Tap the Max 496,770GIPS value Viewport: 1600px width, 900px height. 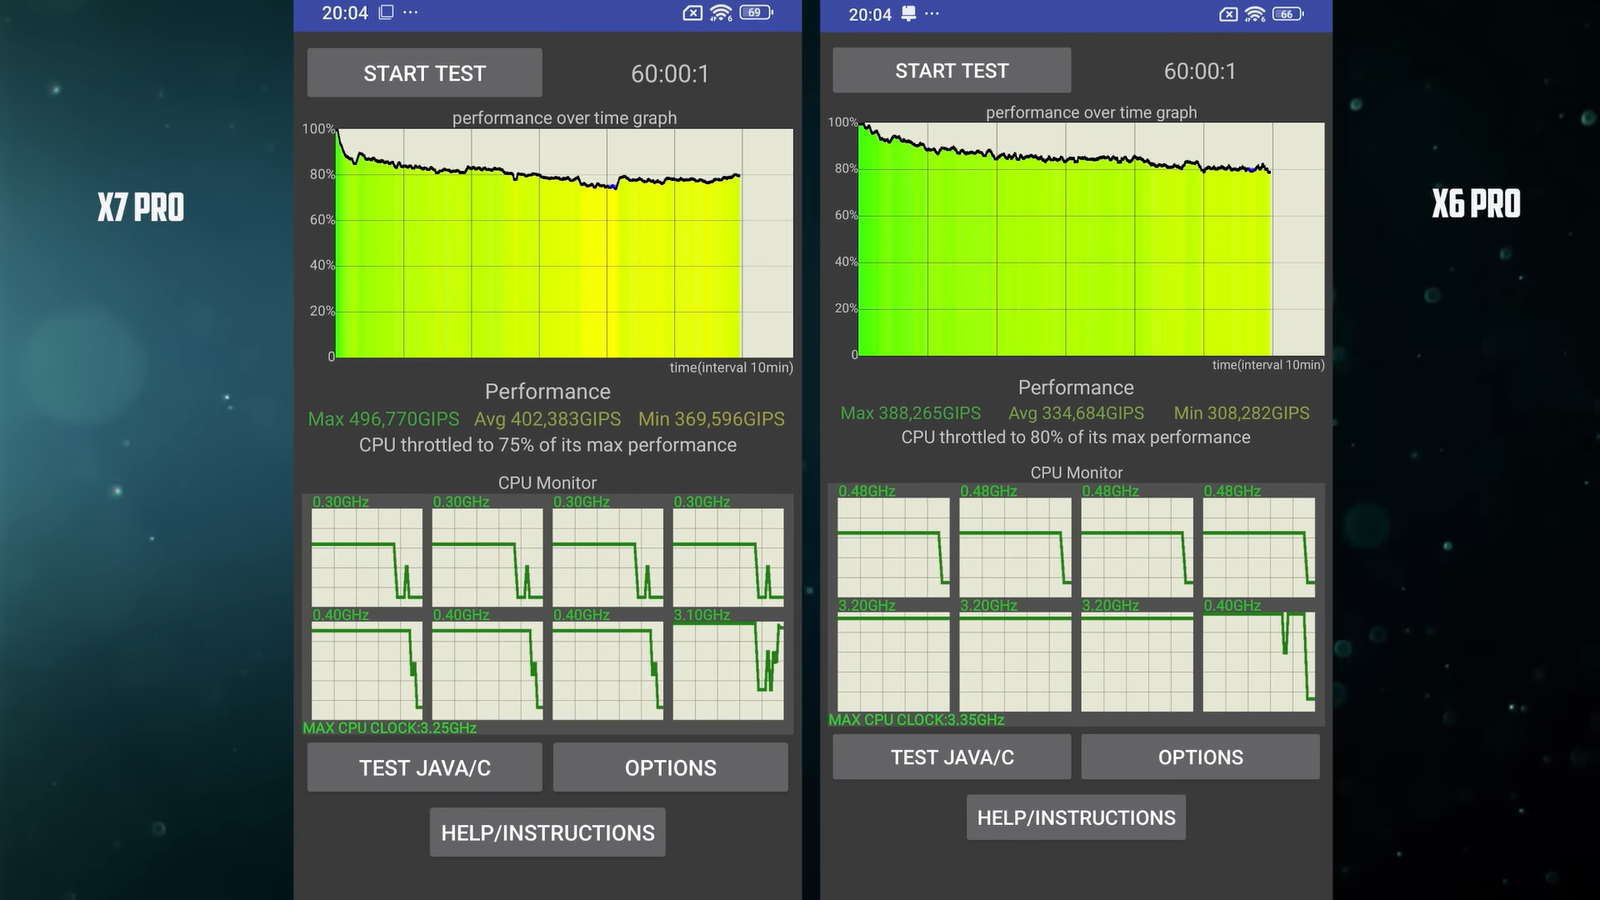(384, 419)
